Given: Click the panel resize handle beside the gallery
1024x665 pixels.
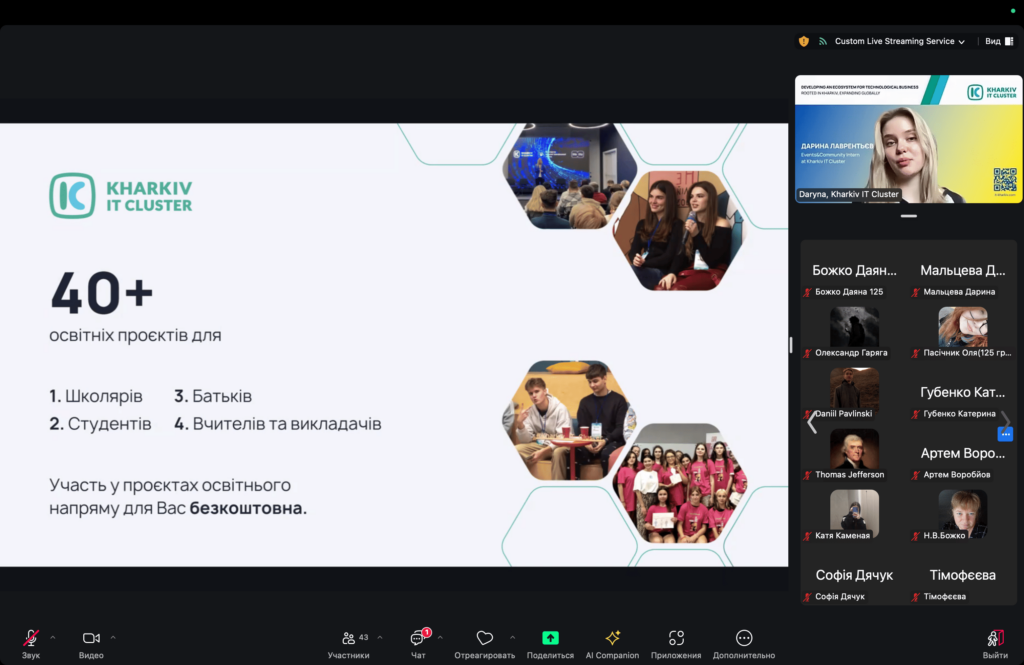Looking at the screenshot, I should [x=791, y=345].
